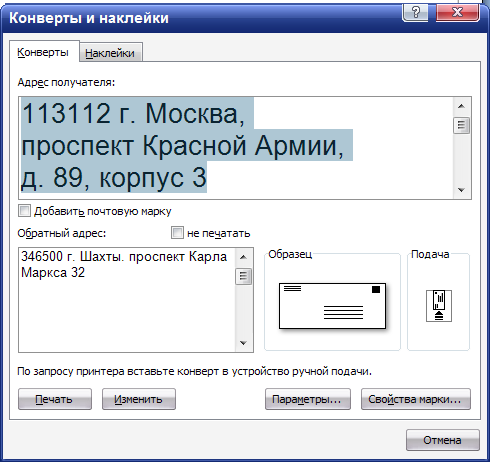Click the envelope preview in Образец
This screenshot has width=490, height=462.
[332, 306]
